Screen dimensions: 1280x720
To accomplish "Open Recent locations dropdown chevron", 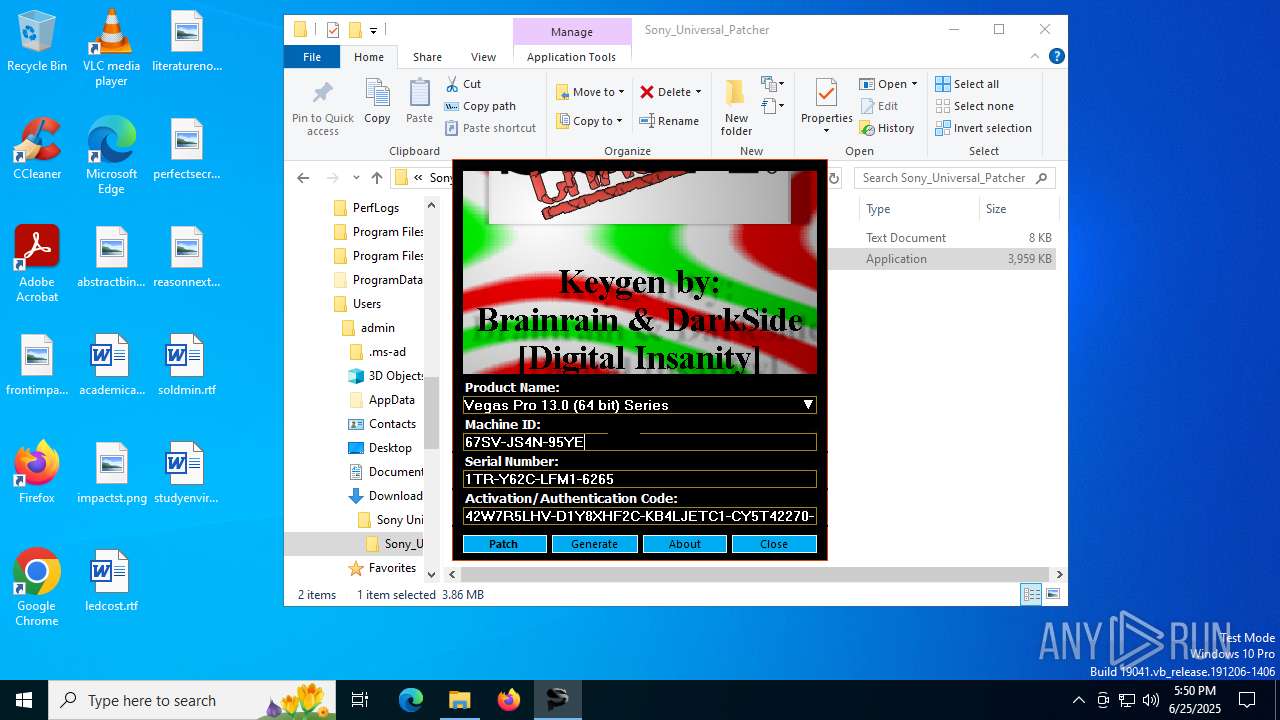I will [x=356, y=178].
